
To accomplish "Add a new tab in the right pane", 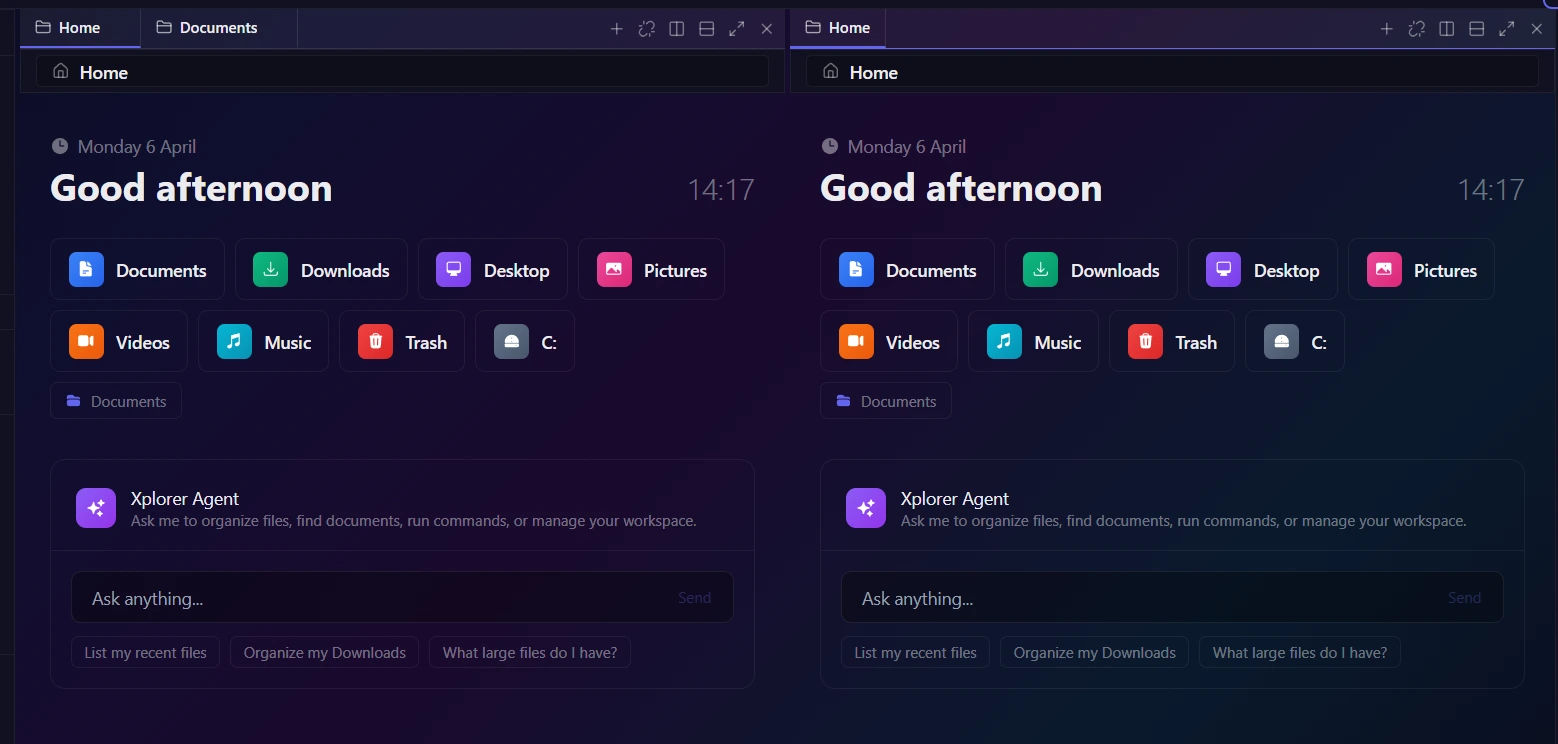I will click(x=1387, y=29).
